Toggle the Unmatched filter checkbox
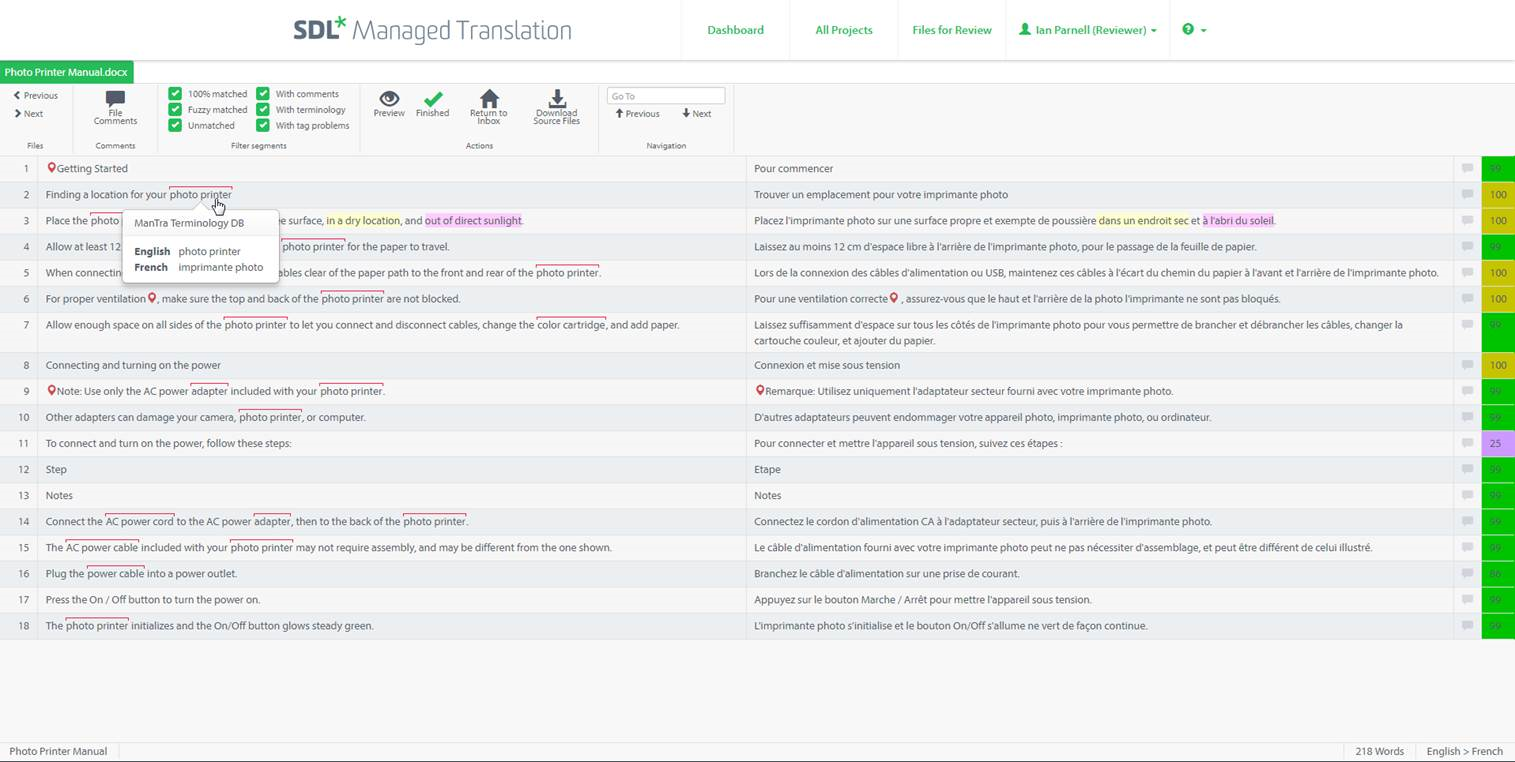 [175, 125]
